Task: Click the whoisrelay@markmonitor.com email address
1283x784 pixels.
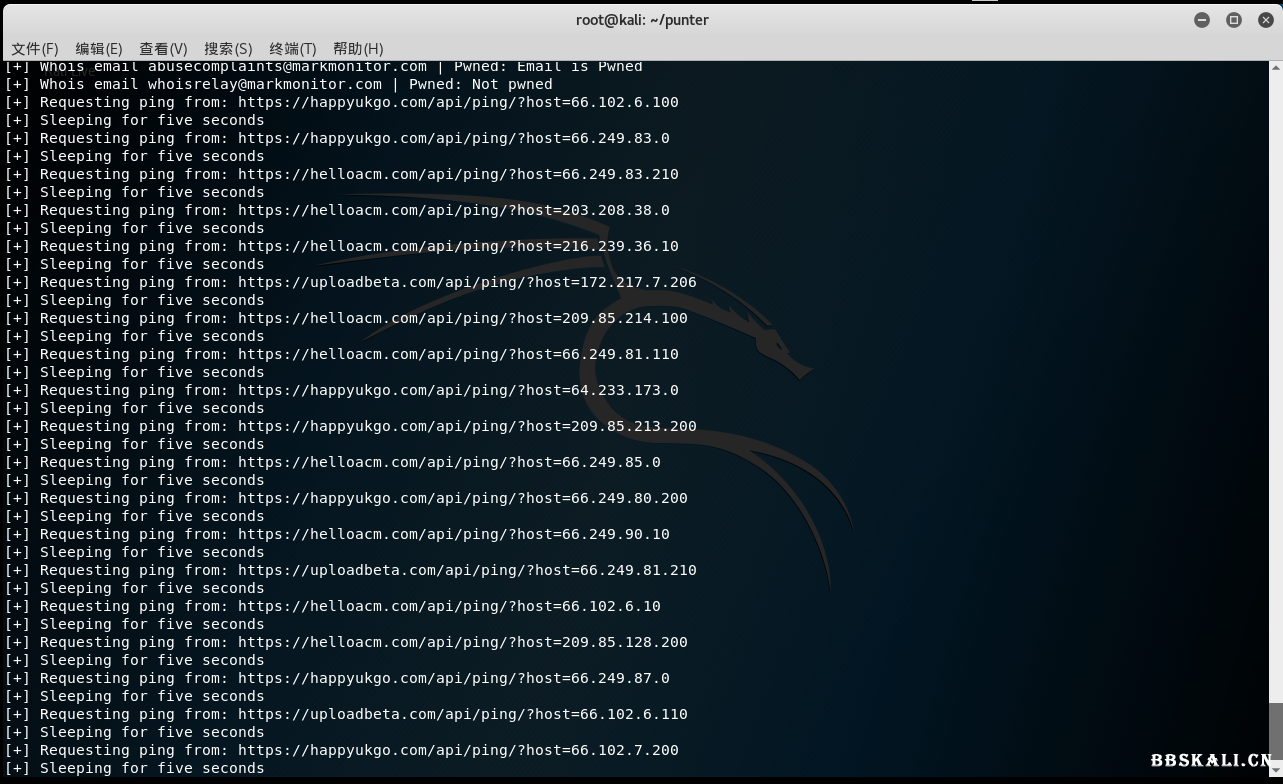Action: coord(265,84)
